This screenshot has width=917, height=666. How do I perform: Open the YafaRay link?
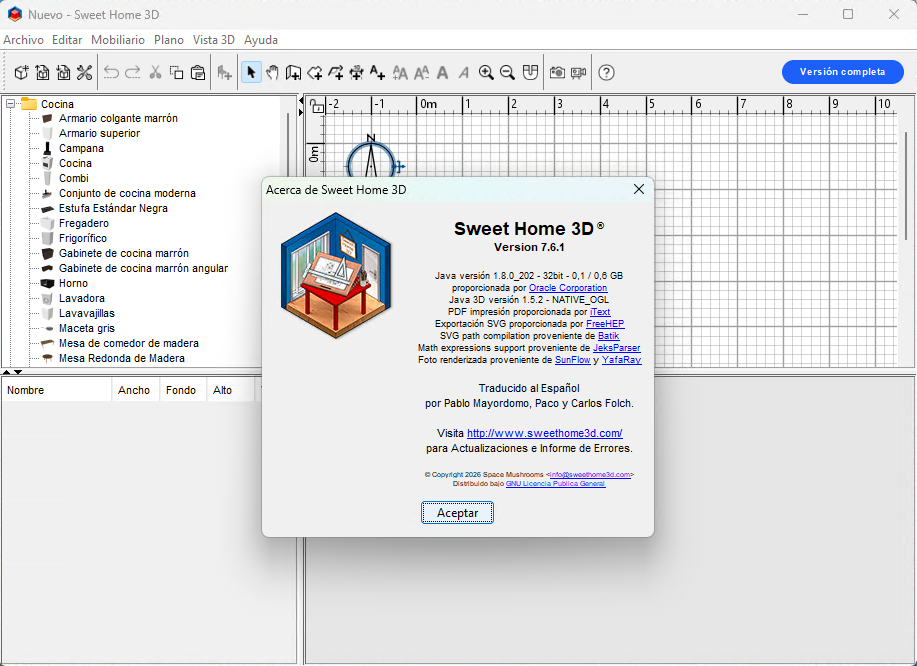click(622, 360)
